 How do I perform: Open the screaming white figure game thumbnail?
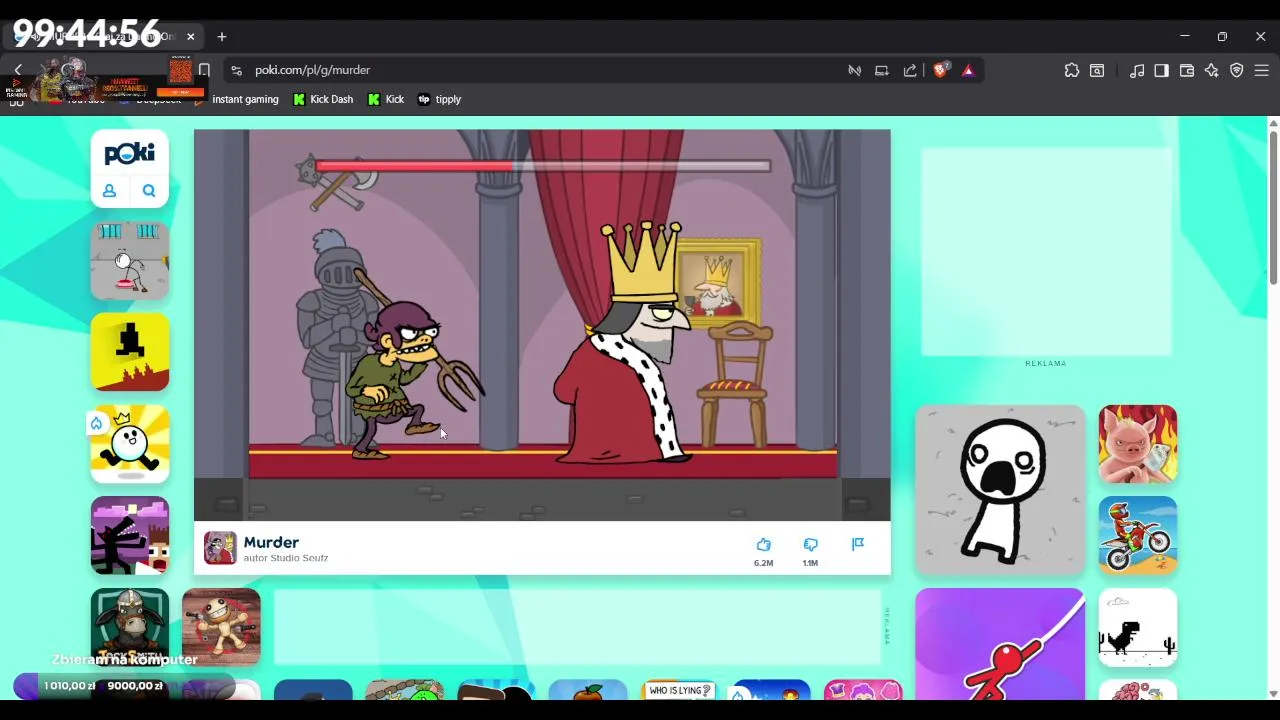click(1000, 490)
